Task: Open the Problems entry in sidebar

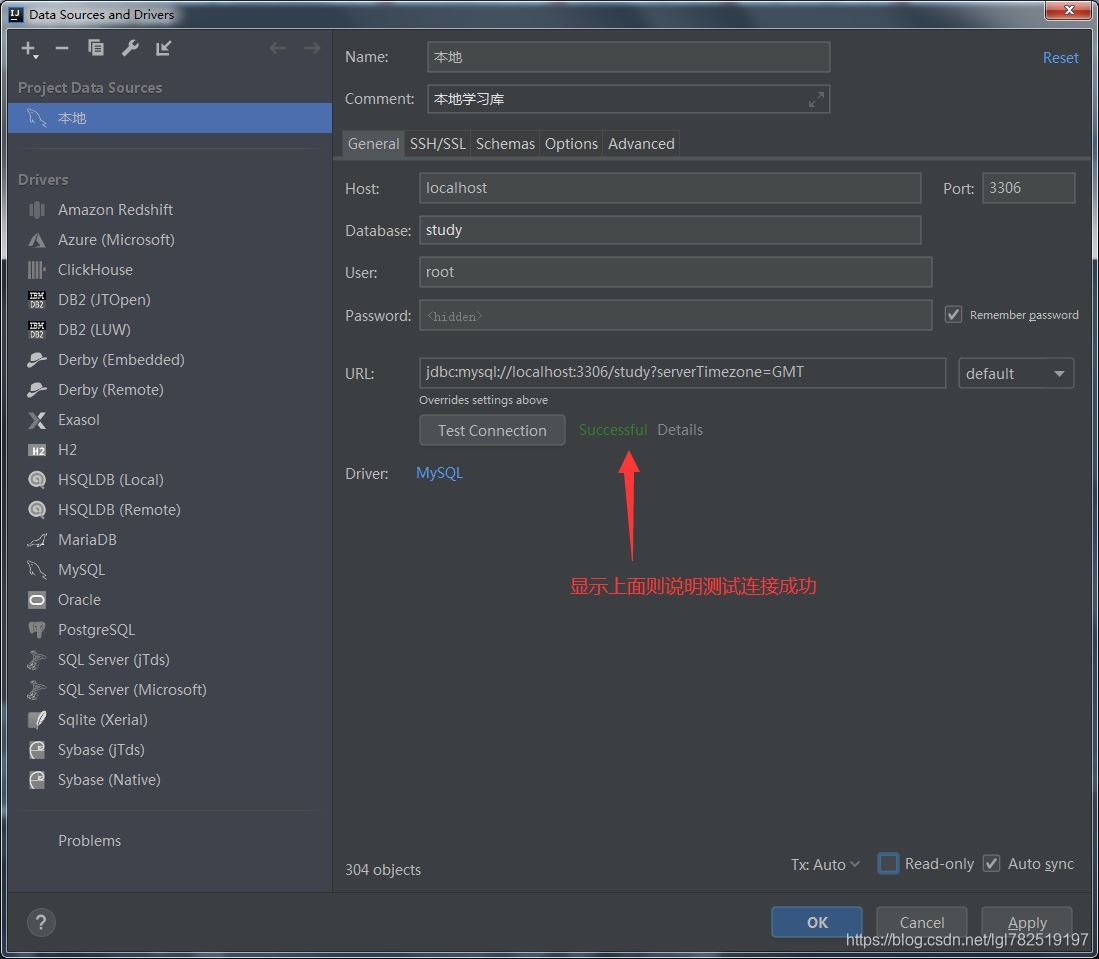Action: tap(89, 841)
